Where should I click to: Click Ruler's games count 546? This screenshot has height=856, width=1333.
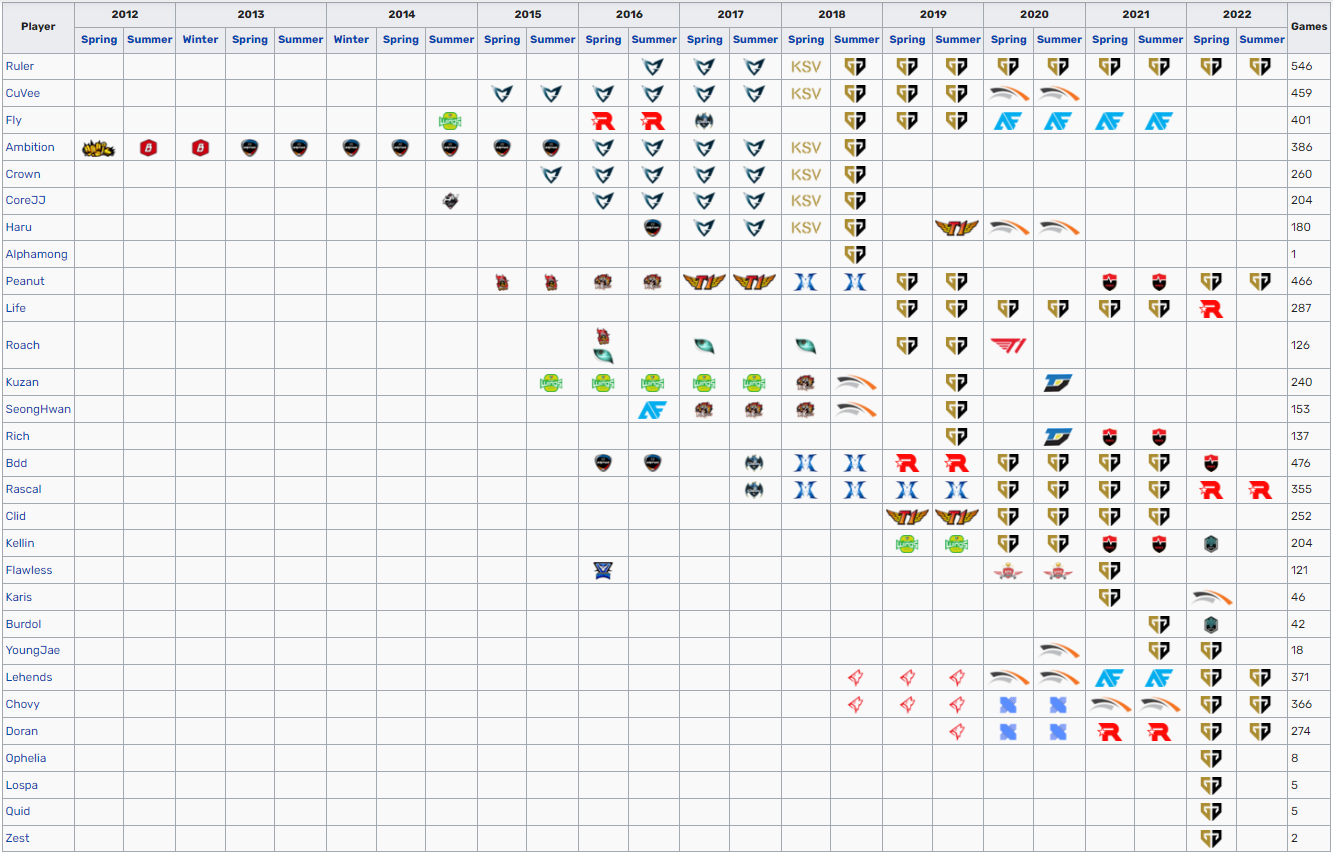(1301, 67)
